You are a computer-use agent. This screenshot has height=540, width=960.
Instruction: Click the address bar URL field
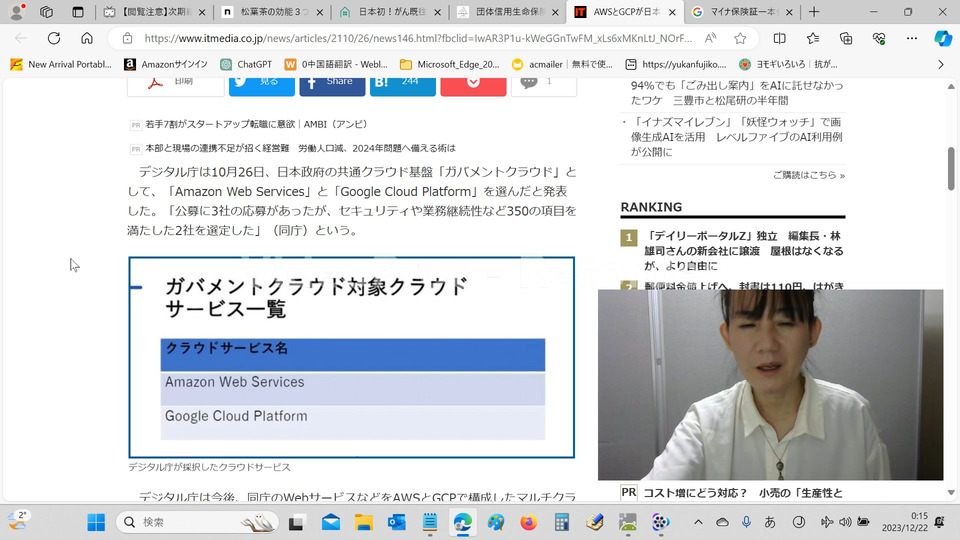tap(418, 38)
